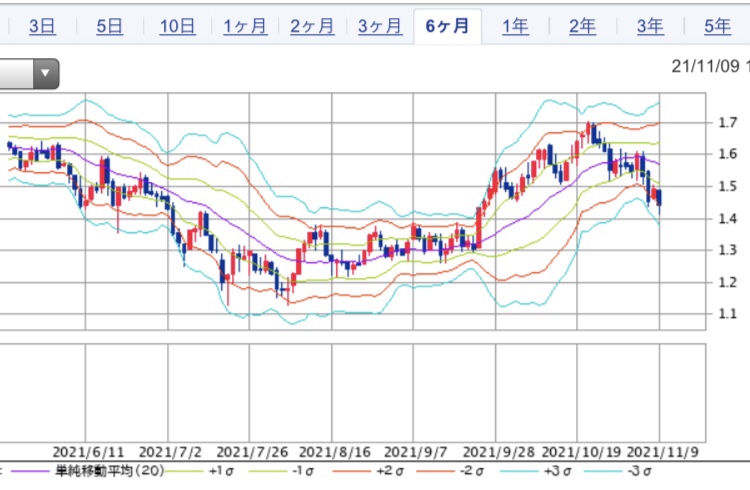Show the 1ヶ月 chart range

tap(244, 27)
